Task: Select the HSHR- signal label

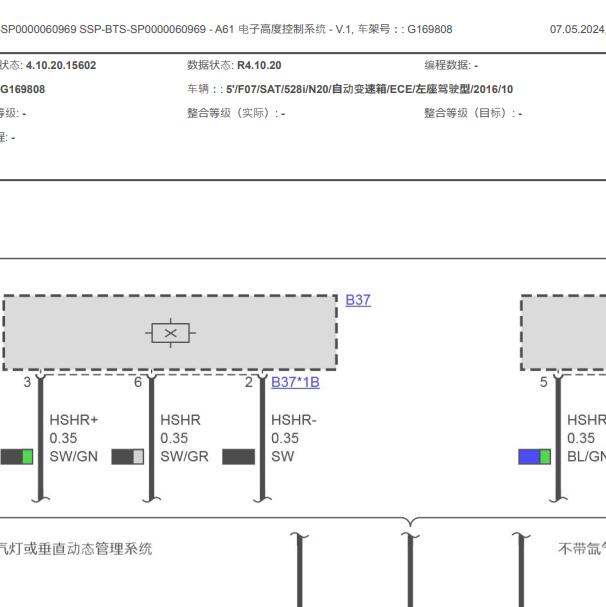Action: (294, 420)
